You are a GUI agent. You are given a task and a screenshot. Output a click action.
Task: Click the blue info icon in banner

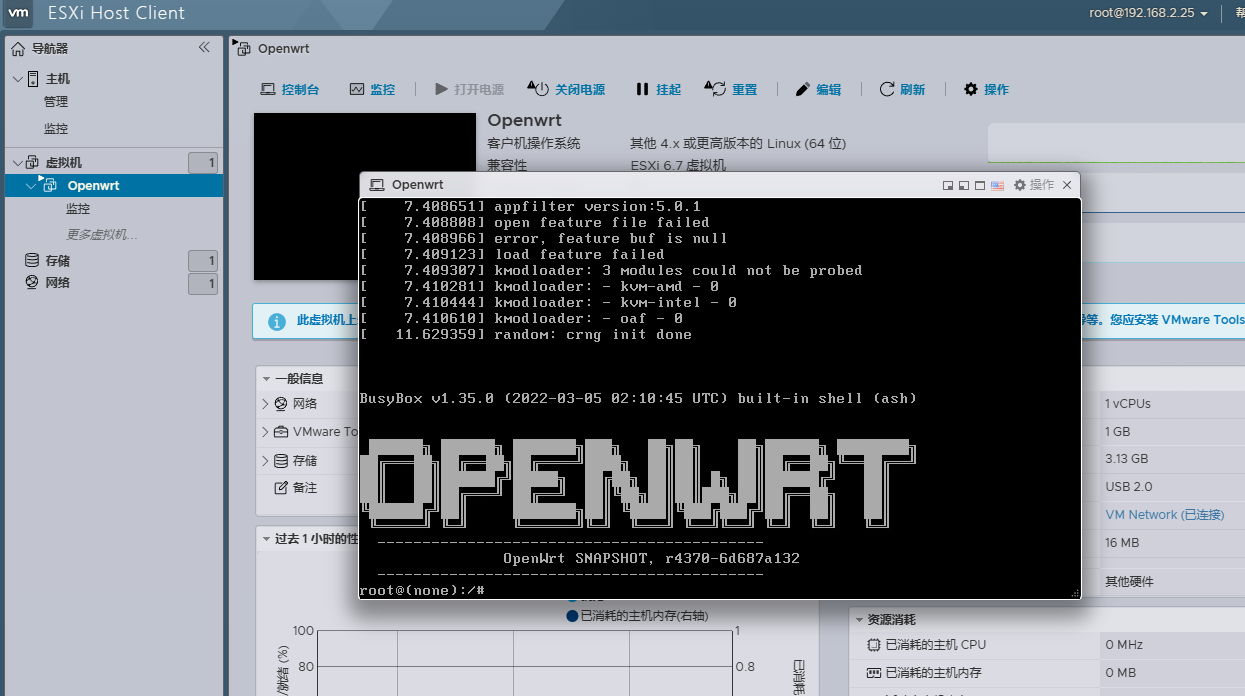pos(277,321)
